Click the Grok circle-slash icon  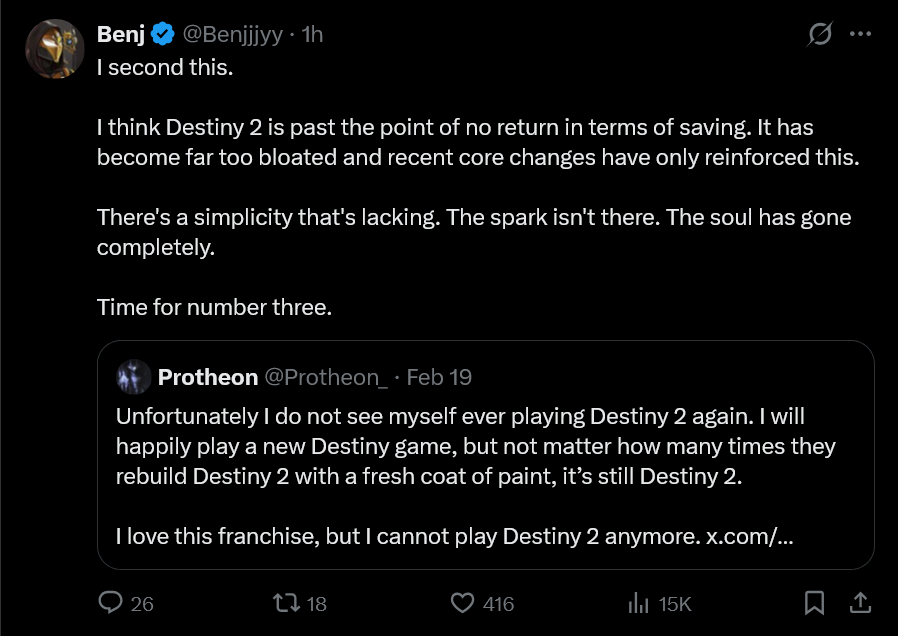coord(819,33)
